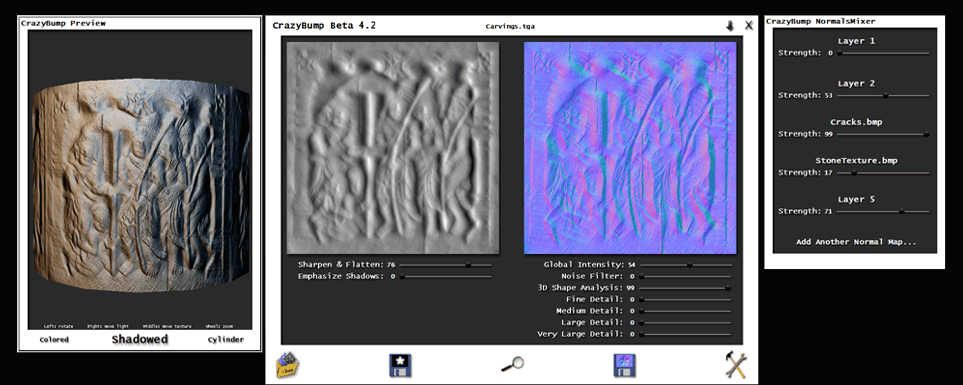963x385 pixels.
Task: Select the Cracks.bmp layer name
Action: point(856,122)
